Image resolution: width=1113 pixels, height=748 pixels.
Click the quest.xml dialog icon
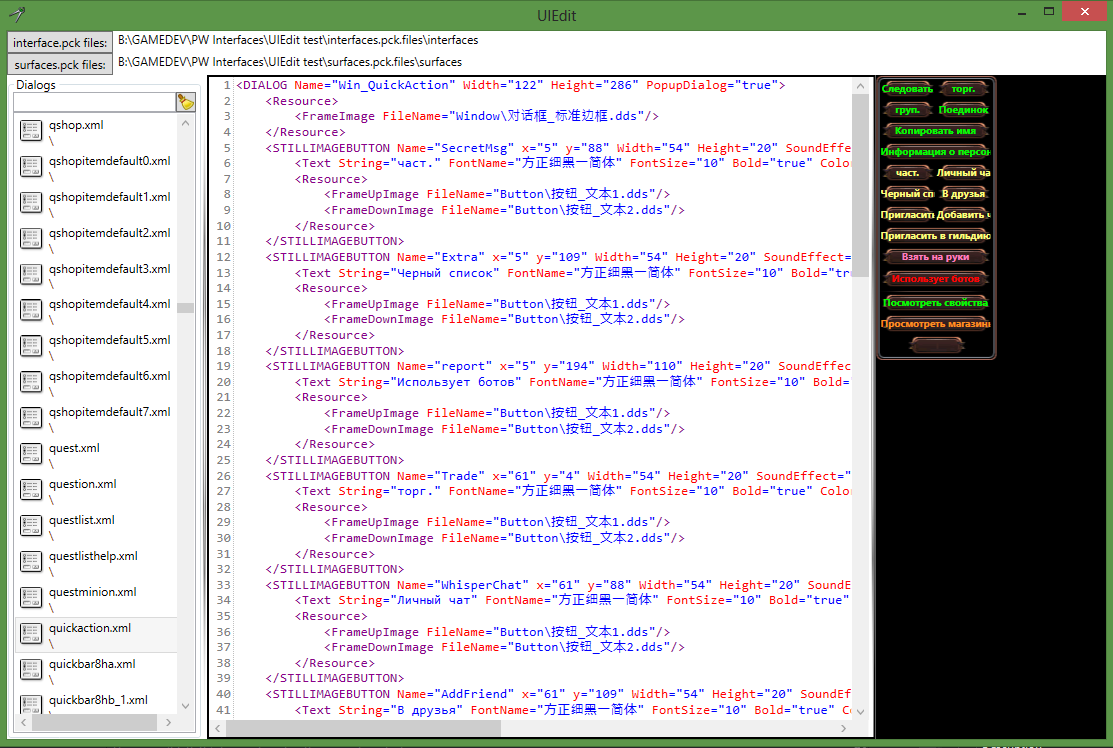coord(31,453)
